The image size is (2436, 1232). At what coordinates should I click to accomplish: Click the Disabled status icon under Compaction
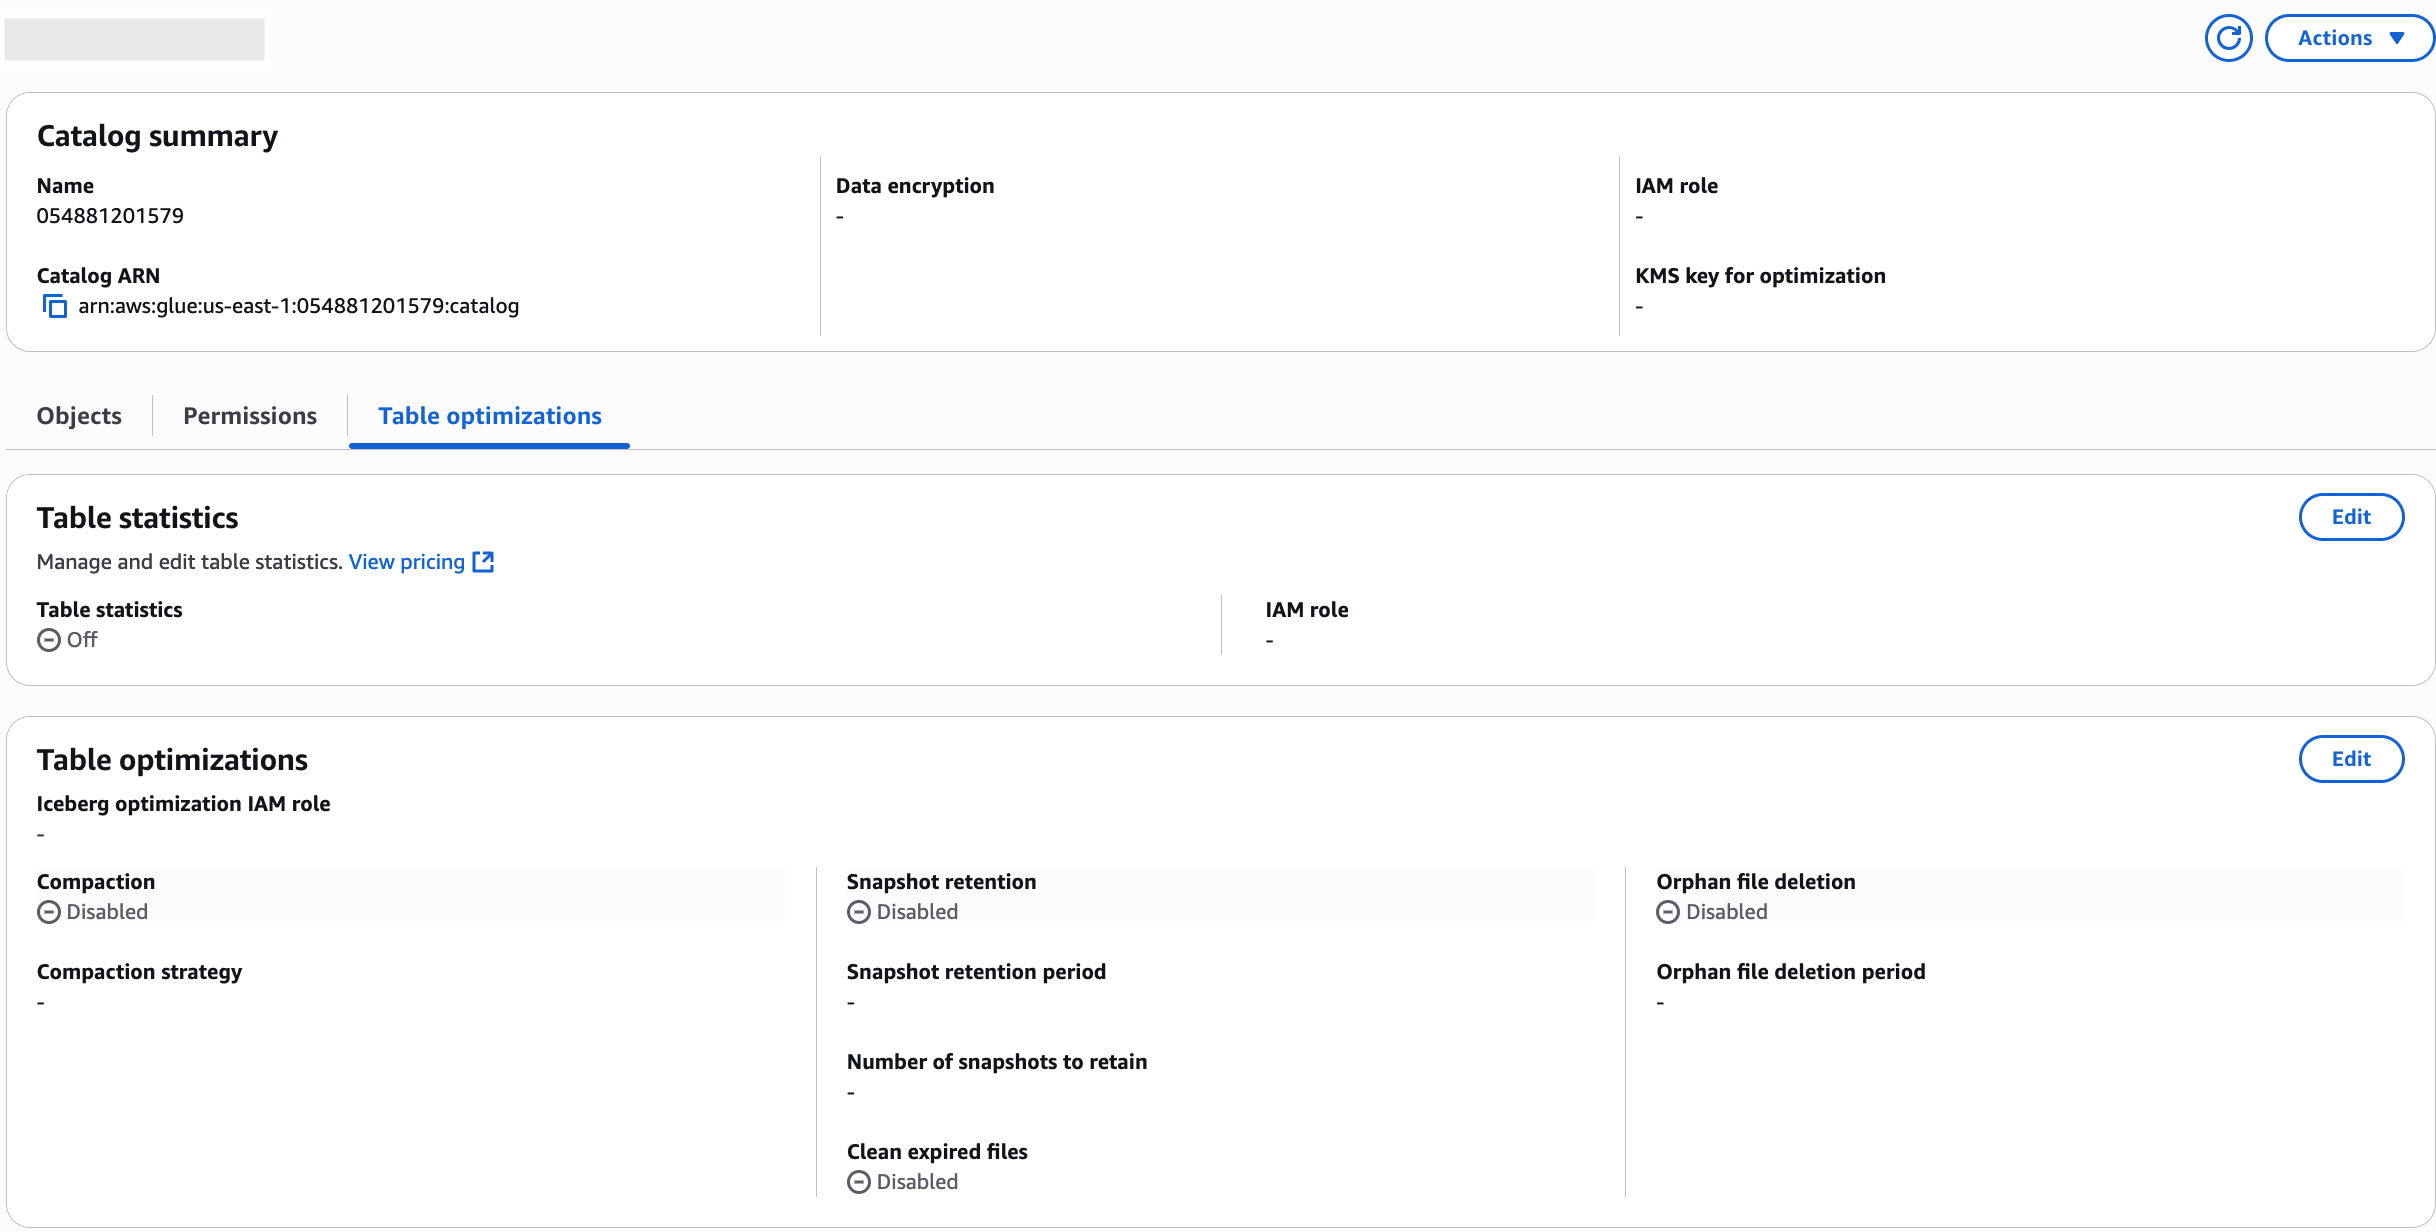click(x=47, y=911)
